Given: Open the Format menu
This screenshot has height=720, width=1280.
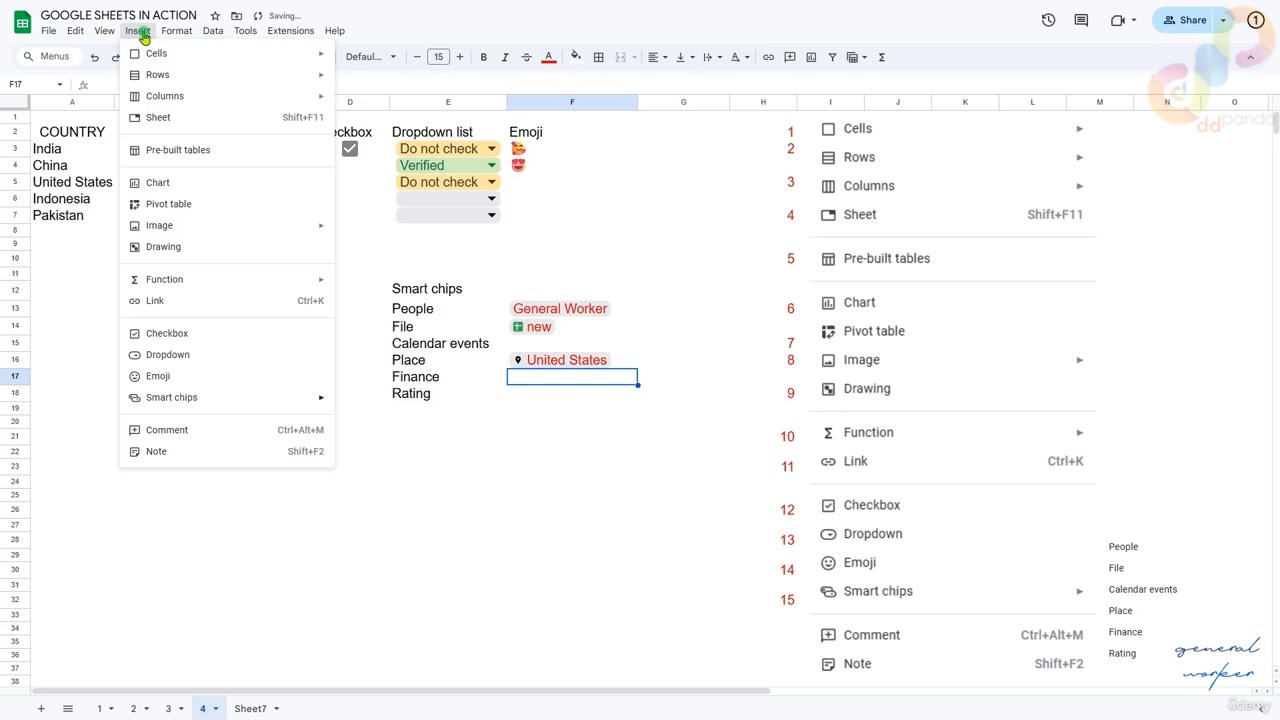Looking at the screenshot, I should click(x=176, y=31).
